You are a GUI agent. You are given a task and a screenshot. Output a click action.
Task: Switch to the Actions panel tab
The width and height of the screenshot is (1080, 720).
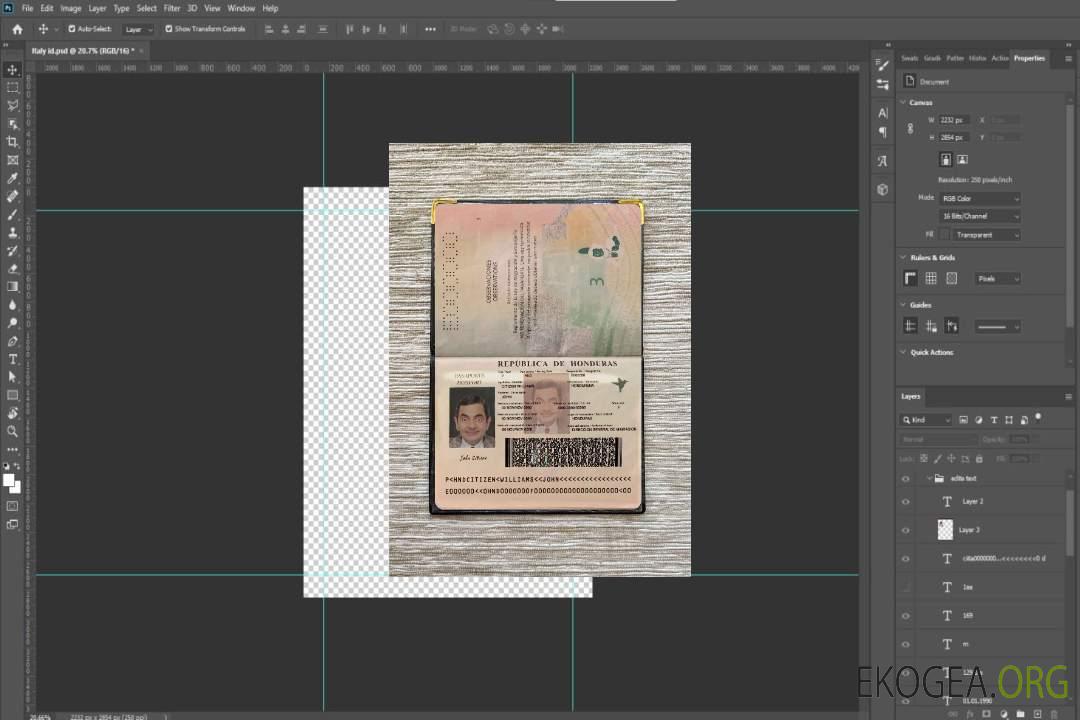(999, 58)
